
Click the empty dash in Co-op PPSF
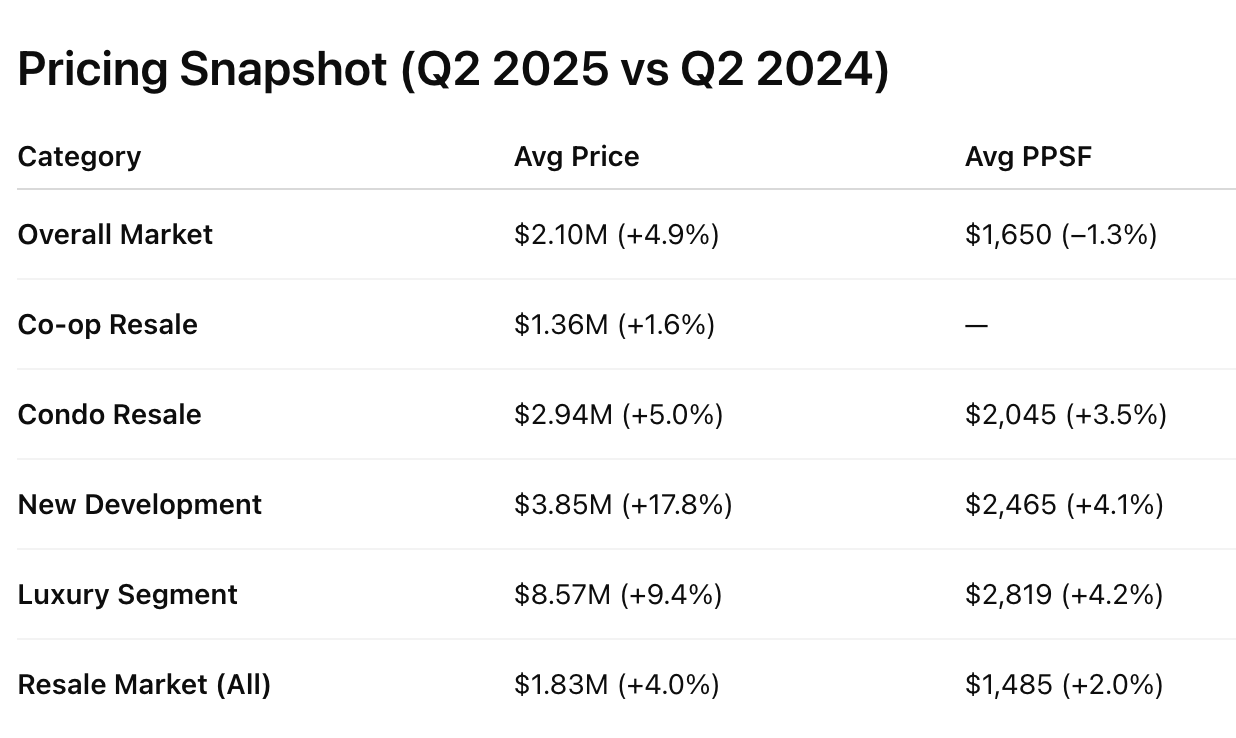click(976, 325)
